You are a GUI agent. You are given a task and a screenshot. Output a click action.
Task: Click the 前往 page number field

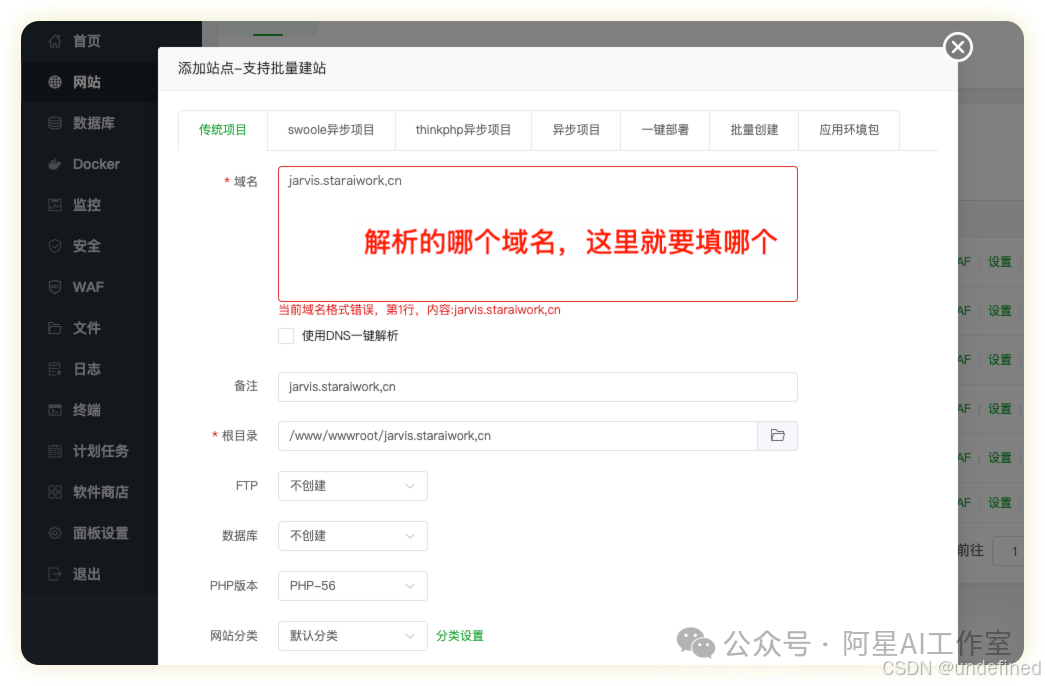click(1009, 551)
